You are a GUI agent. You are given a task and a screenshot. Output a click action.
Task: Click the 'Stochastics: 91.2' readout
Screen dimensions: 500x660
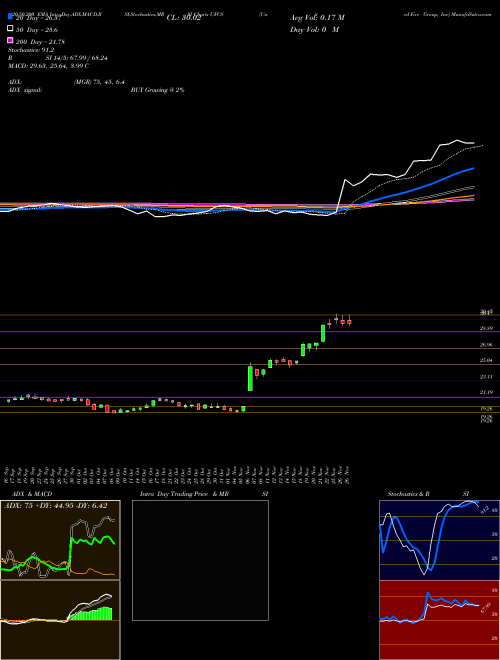[29, 50]
